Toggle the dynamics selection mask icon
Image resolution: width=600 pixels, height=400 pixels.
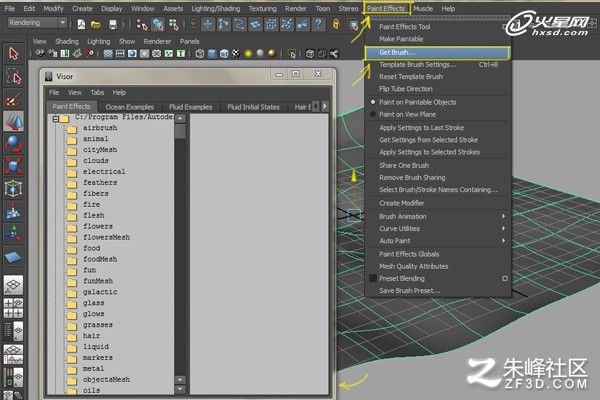pos(287,24)
